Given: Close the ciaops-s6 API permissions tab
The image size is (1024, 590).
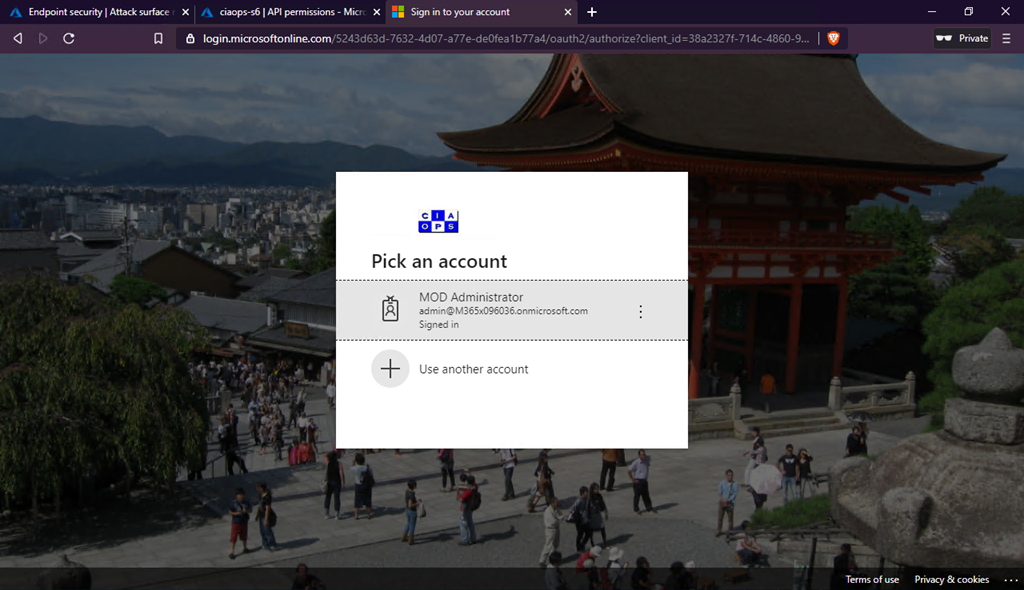Looking at the screenshot, I should 376,12.
